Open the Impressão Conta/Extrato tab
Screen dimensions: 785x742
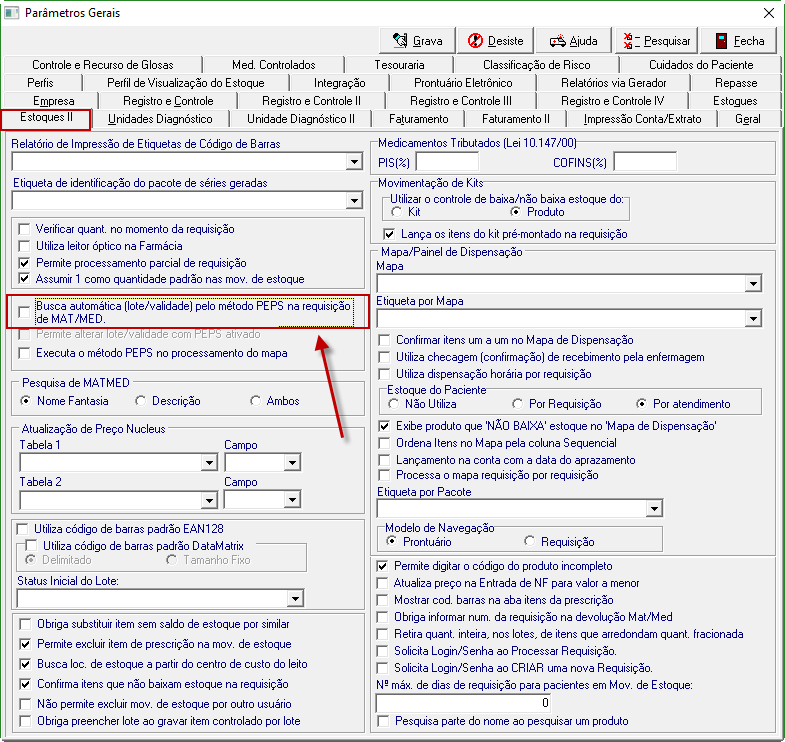(x=642, y=119)
